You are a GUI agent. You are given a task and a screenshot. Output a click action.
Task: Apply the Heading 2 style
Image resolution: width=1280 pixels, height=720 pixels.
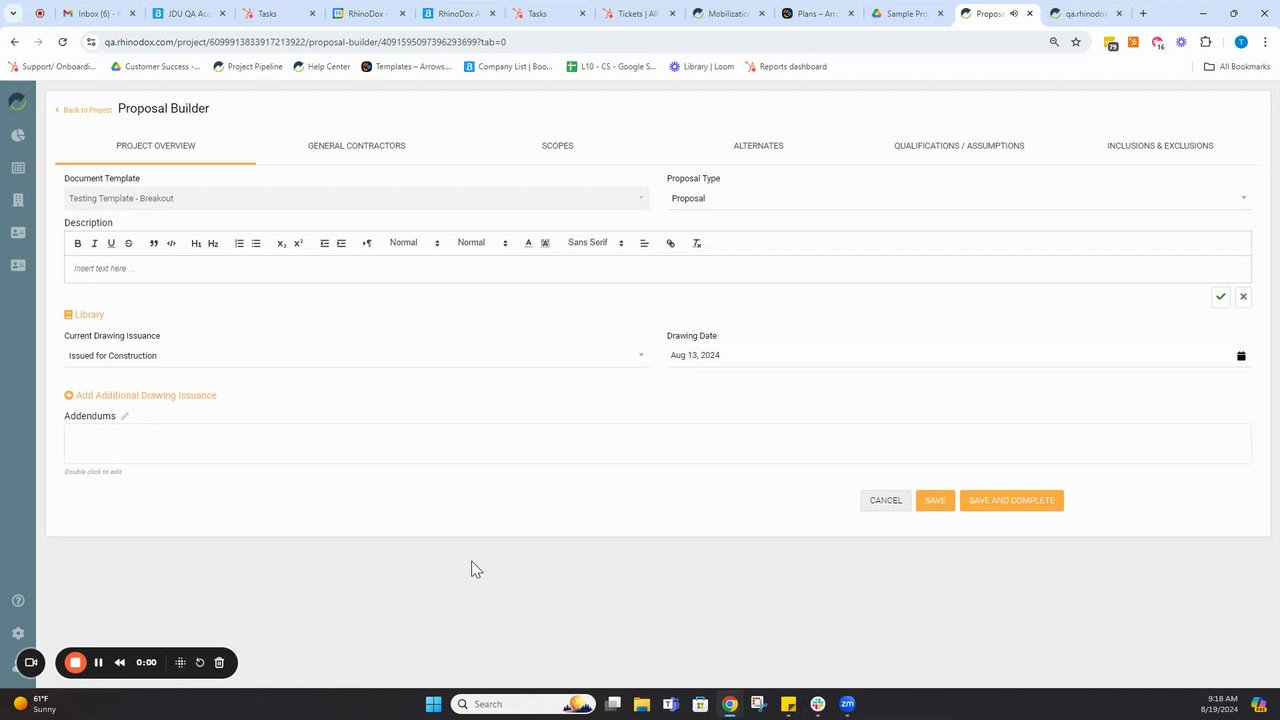click(213, 243)
